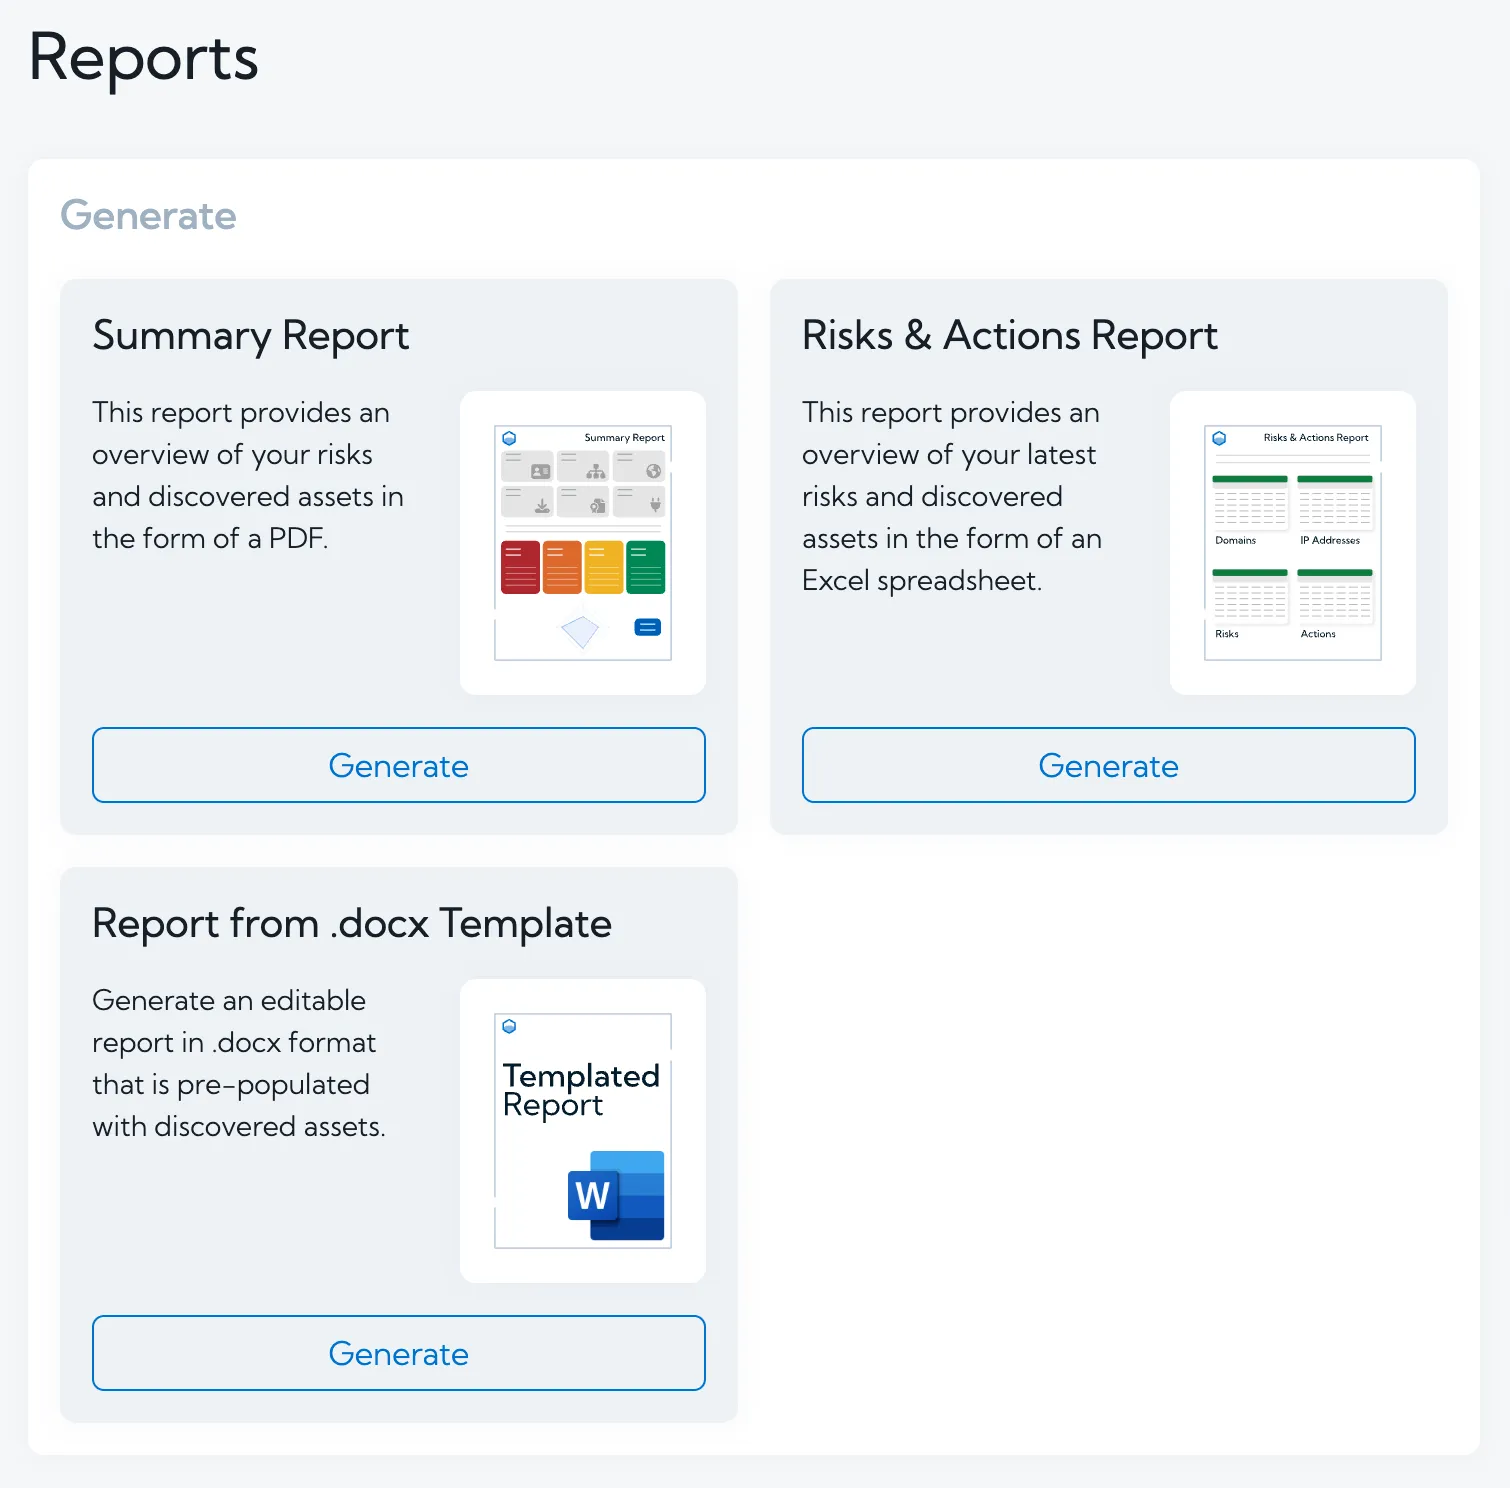
Task: Generate the Summary Report PDF
Action: (x=398, y=765)
